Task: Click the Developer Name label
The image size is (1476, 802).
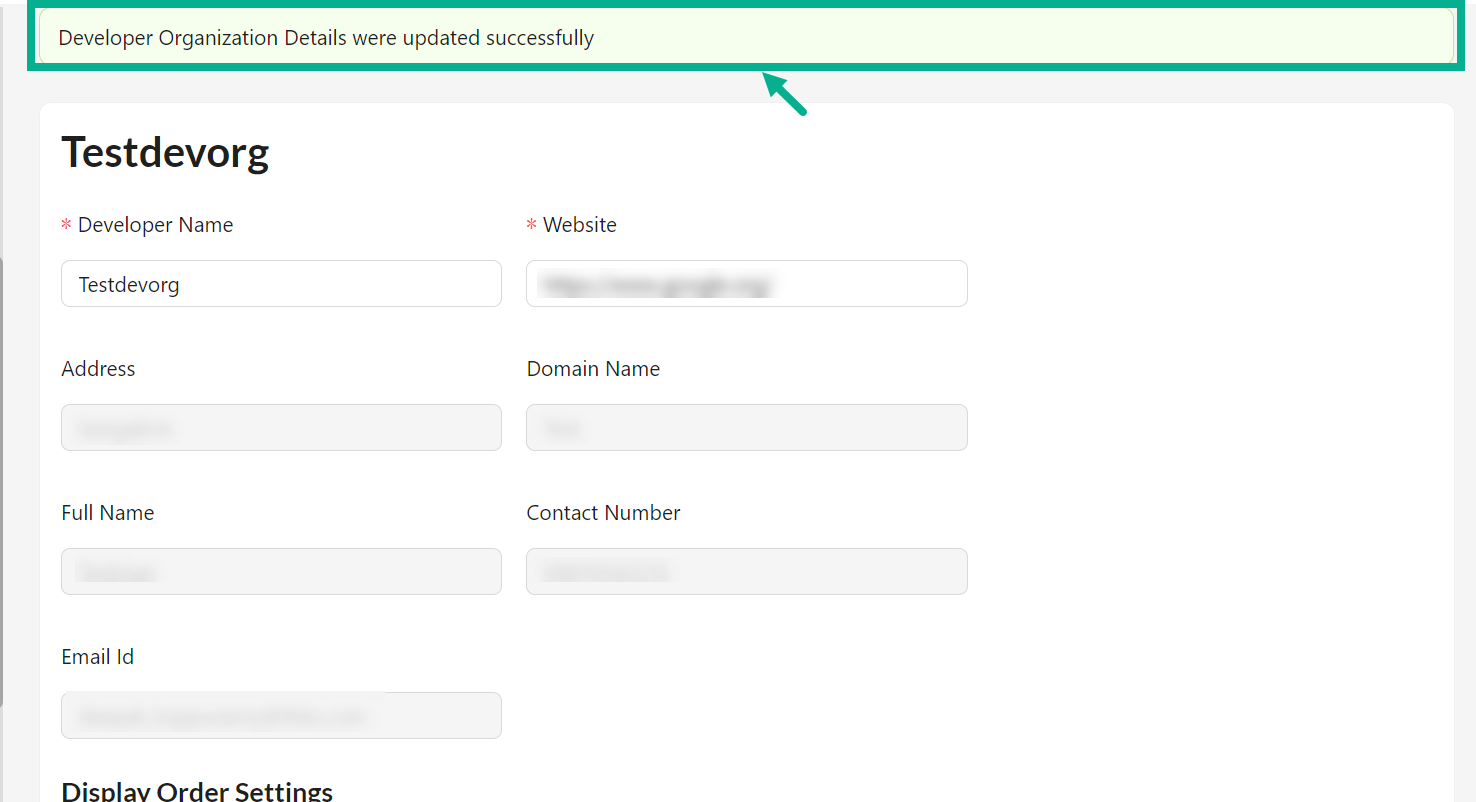Action: point(155,225)
